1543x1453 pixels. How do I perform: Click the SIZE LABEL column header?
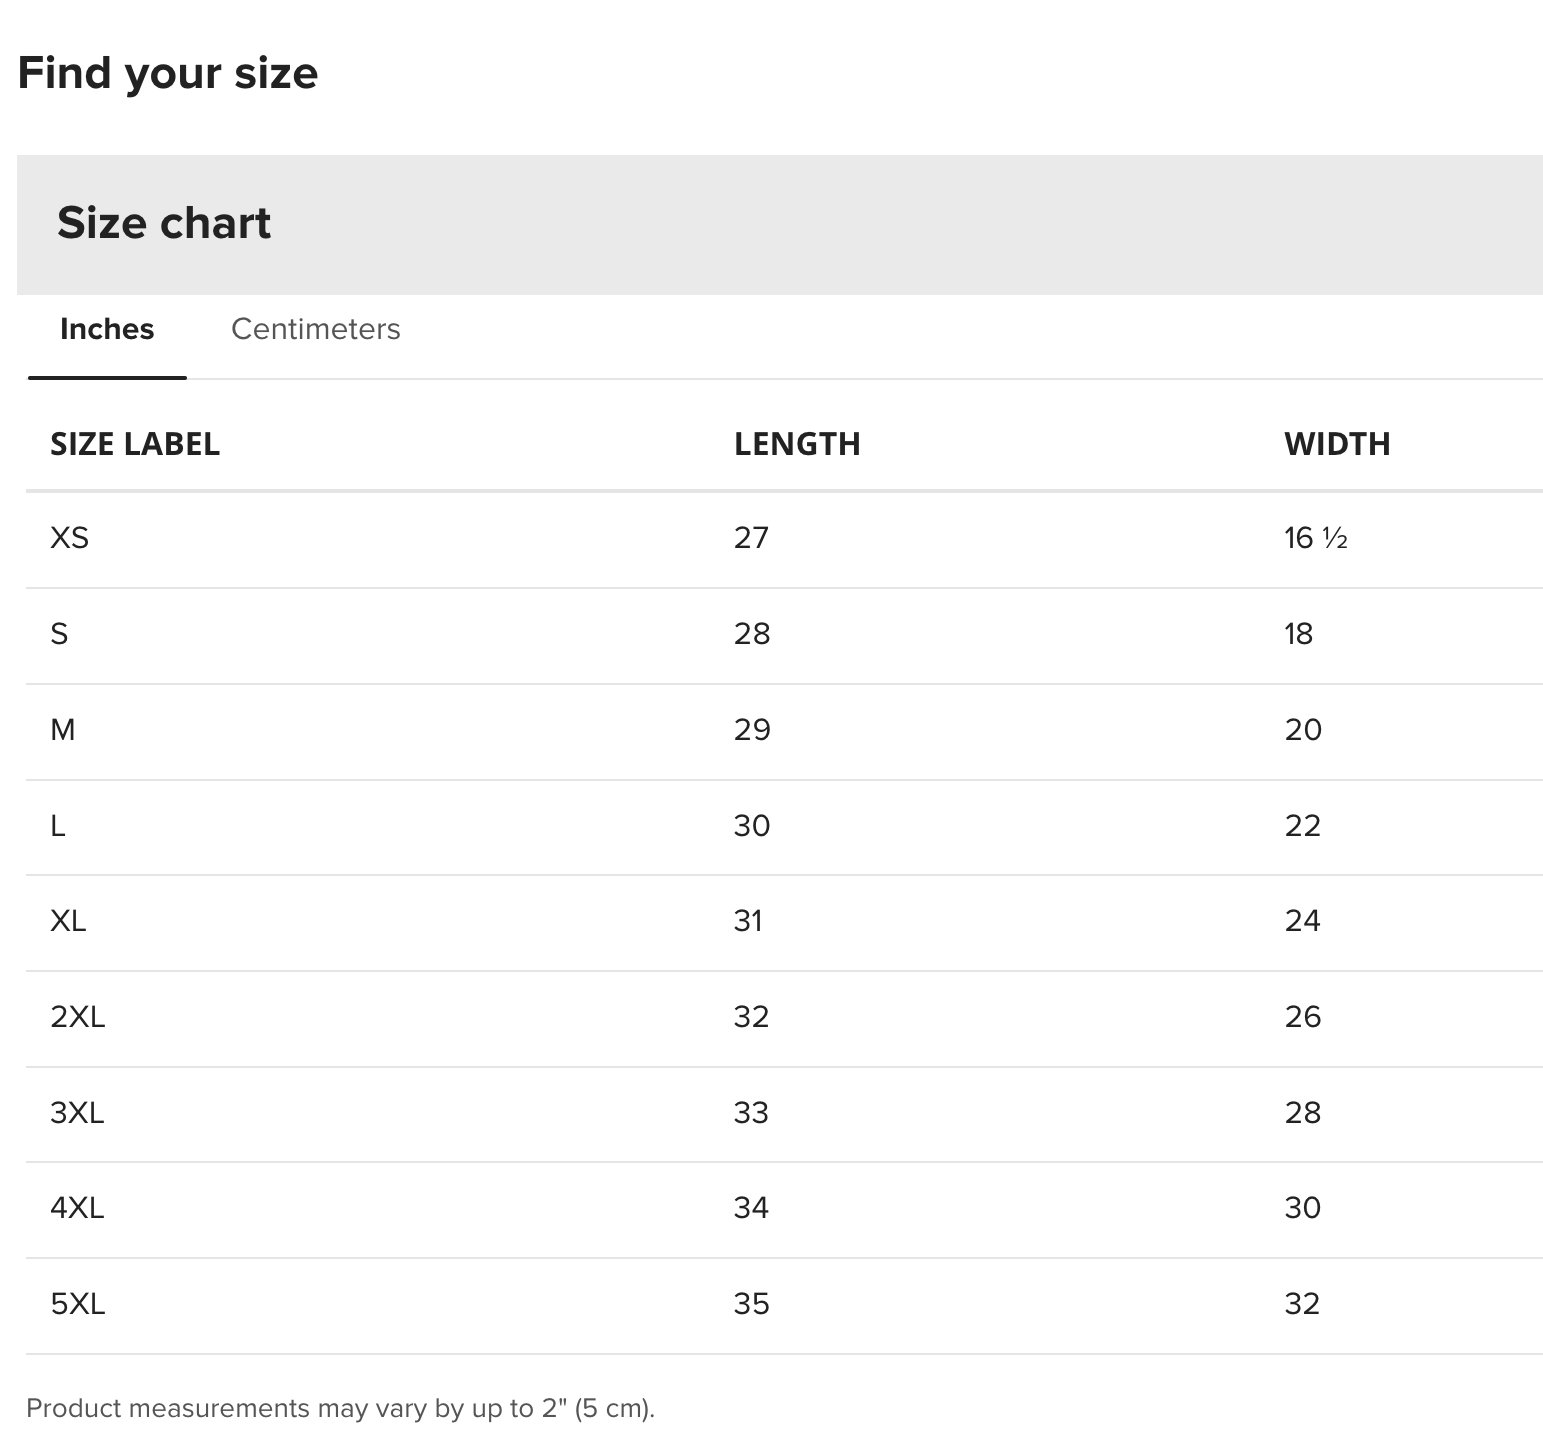coord(135,444)
